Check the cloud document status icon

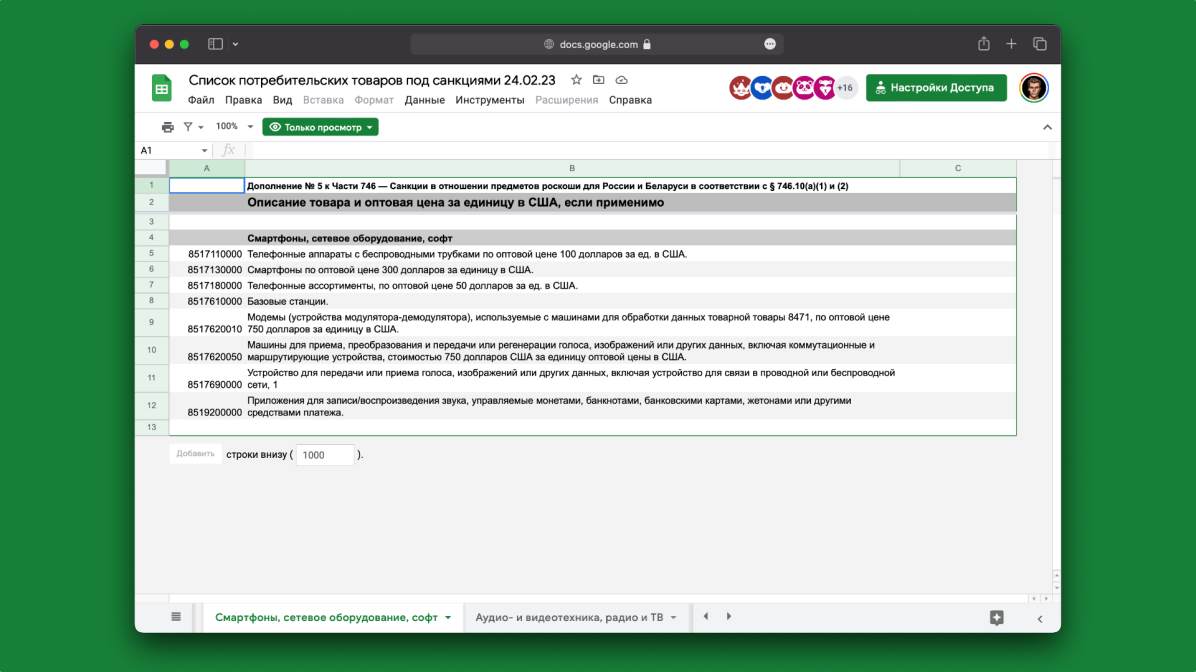621,80
